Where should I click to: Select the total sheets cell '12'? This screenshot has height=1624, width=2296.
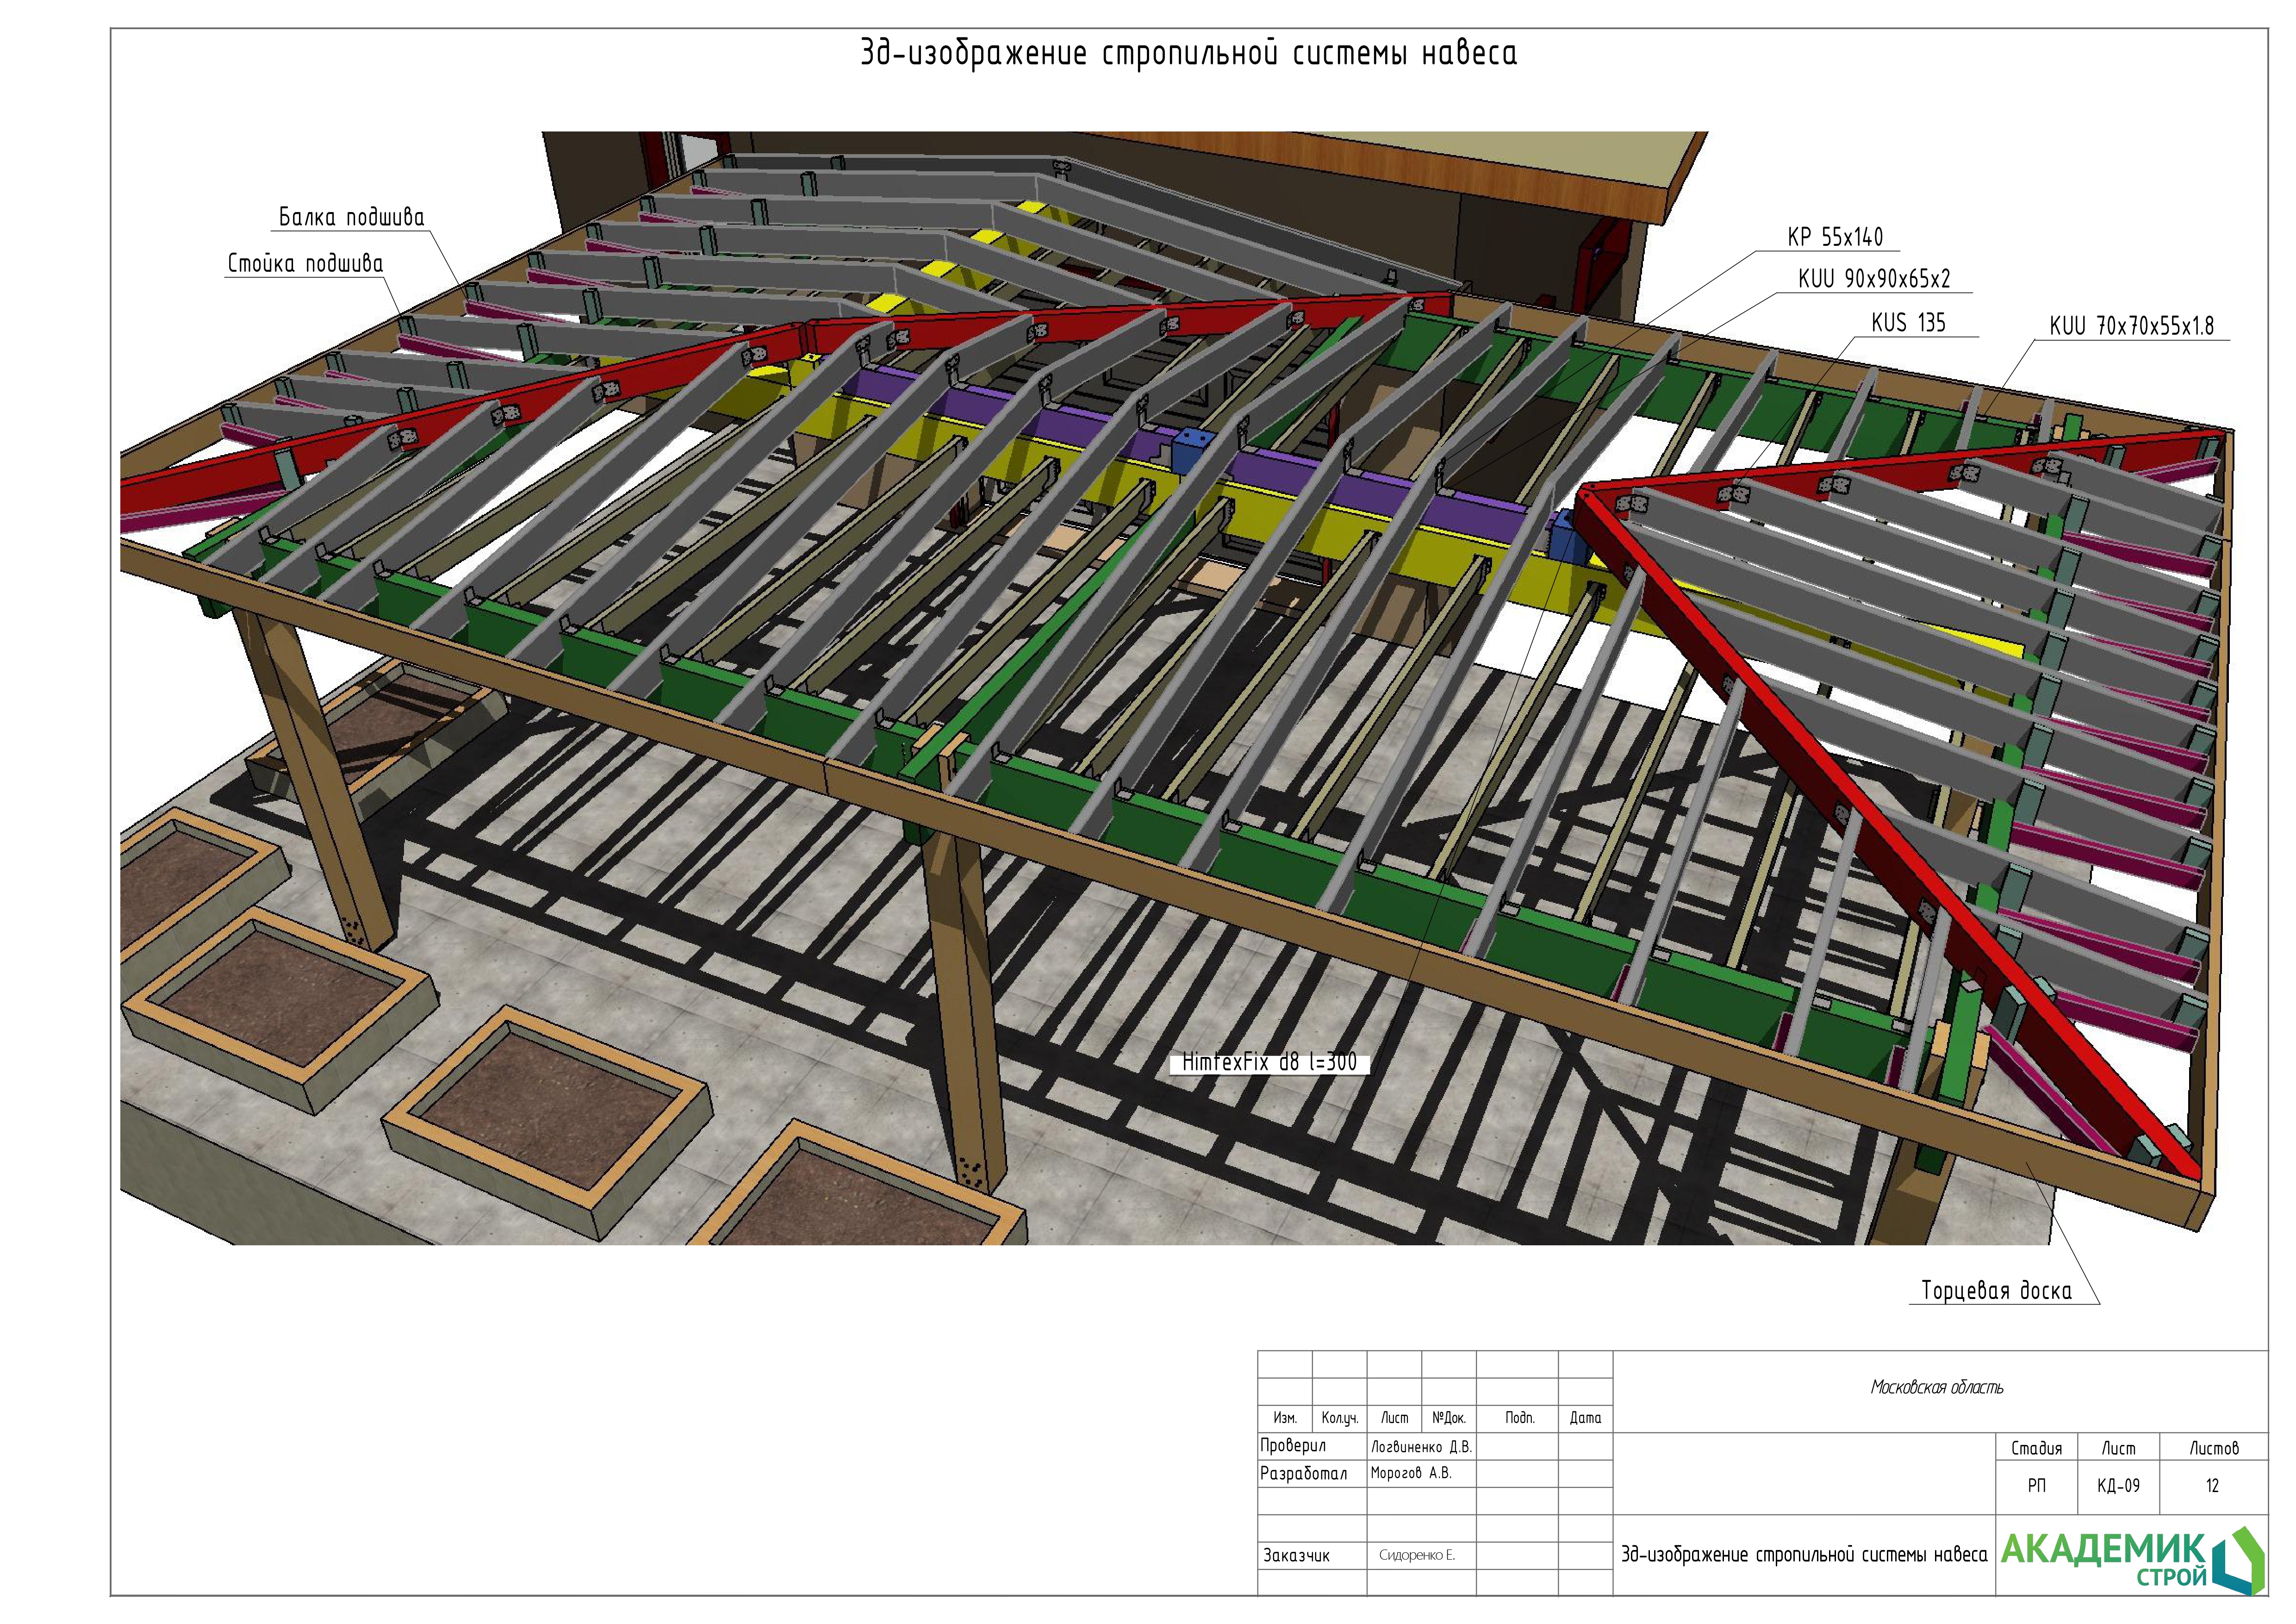coord(2212,1486)
